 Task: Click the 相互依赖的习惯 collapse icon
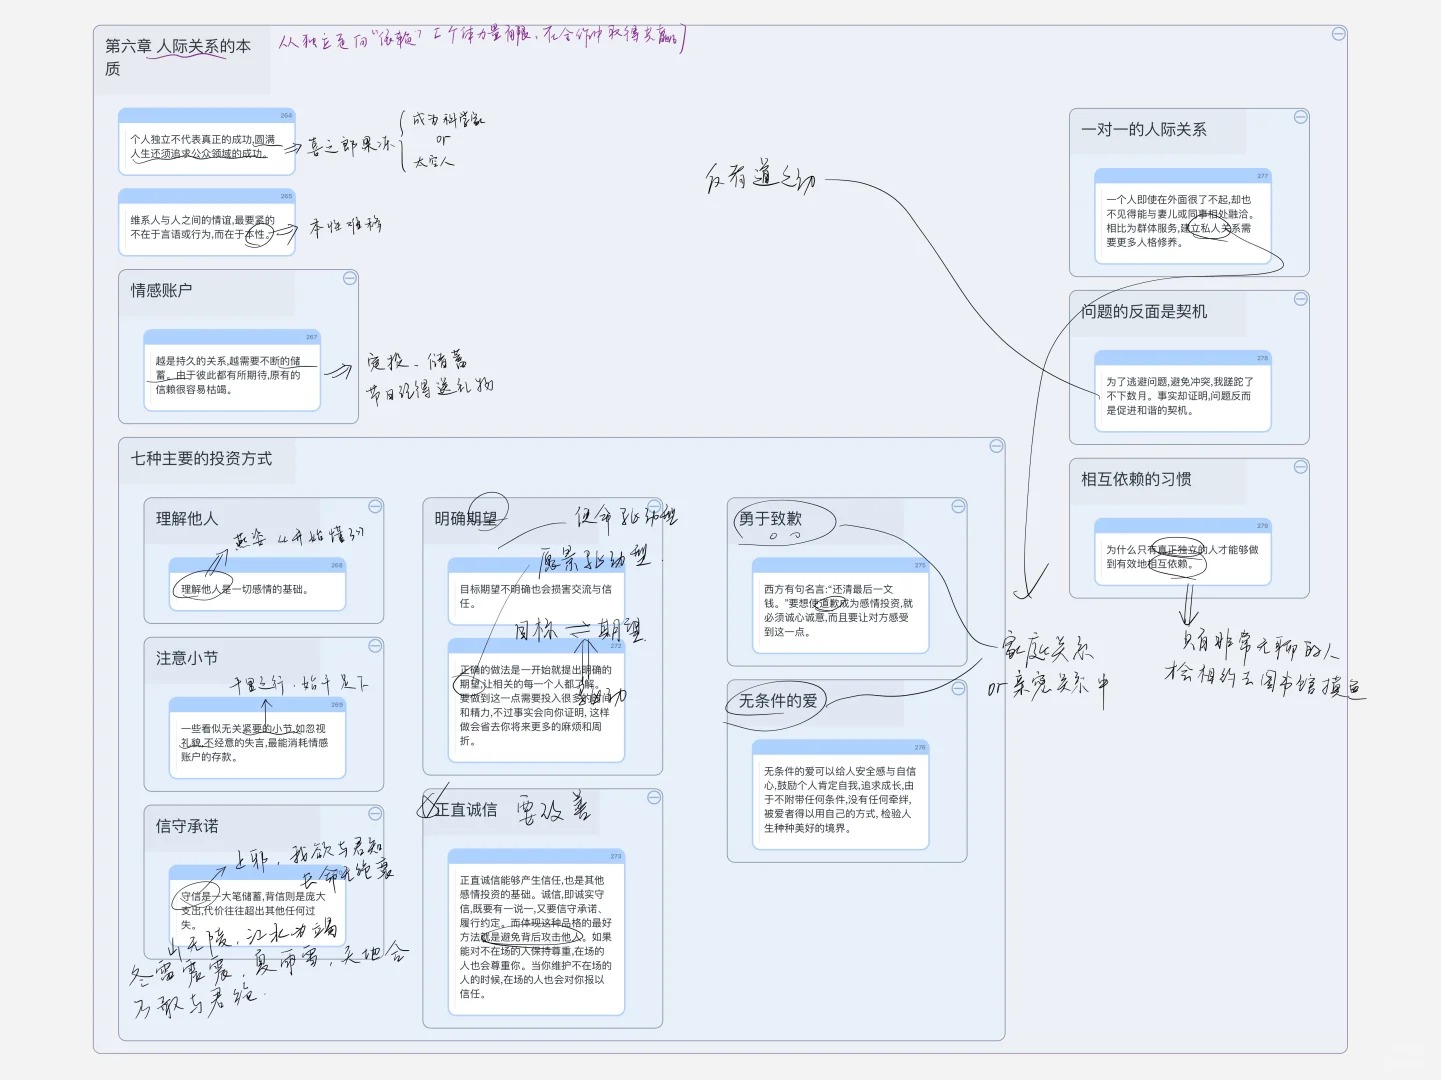1300,467
